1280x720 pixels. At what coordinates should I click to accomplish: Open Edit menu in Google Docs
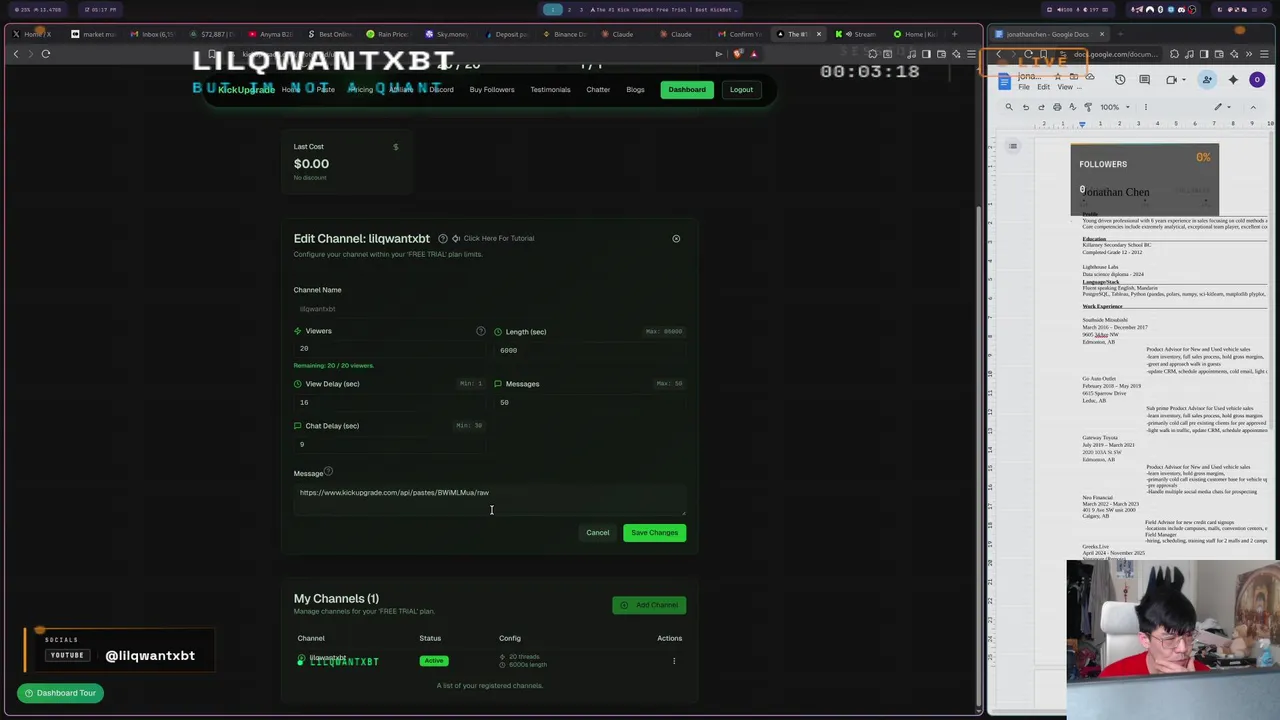[1043, 87]
